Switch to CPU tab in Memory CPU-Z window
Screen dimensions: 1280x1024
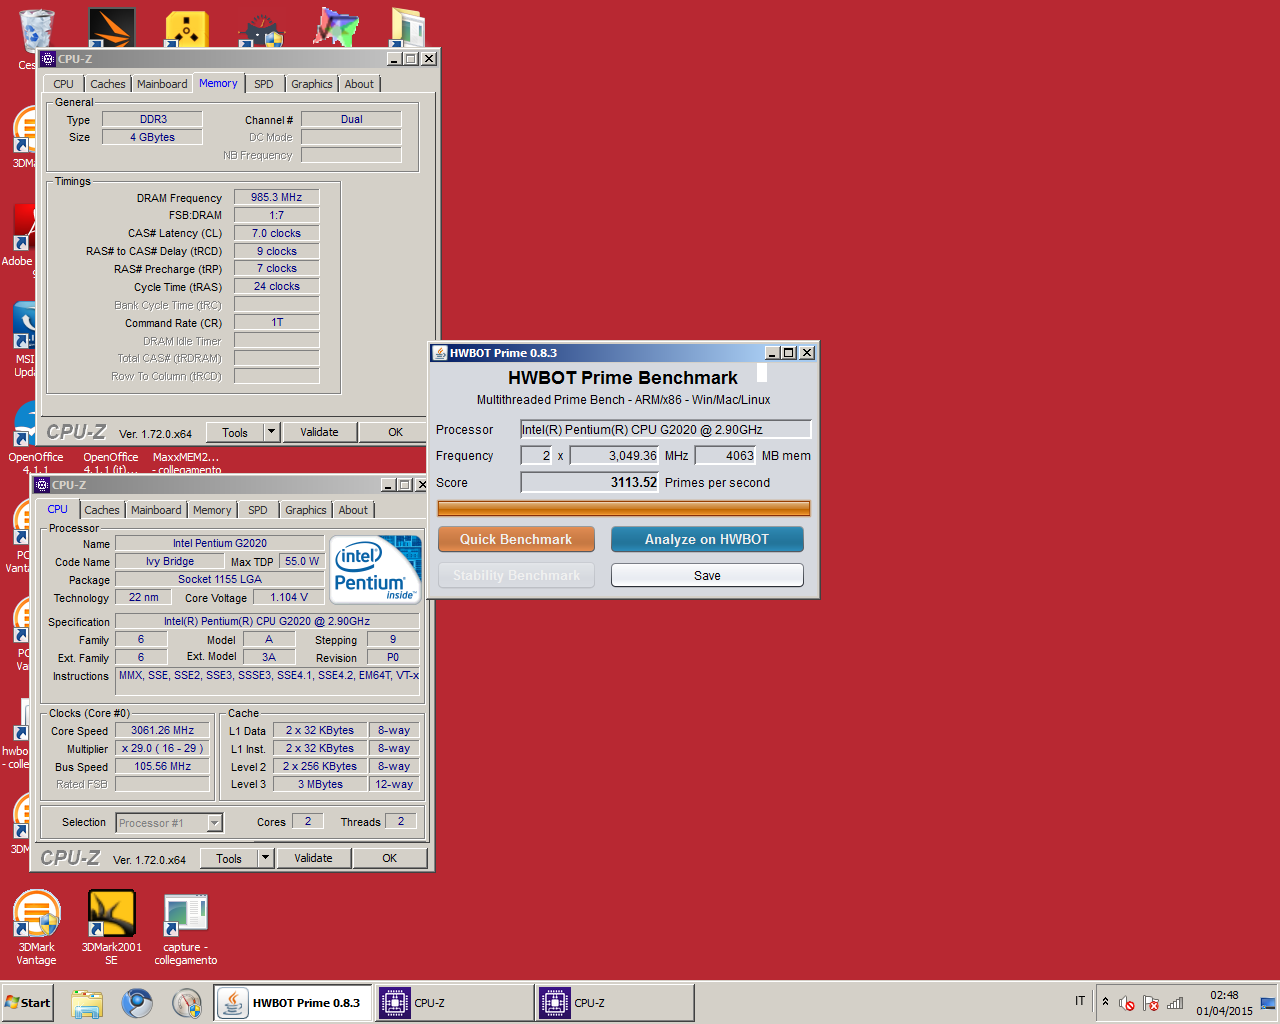pos(63,84)
